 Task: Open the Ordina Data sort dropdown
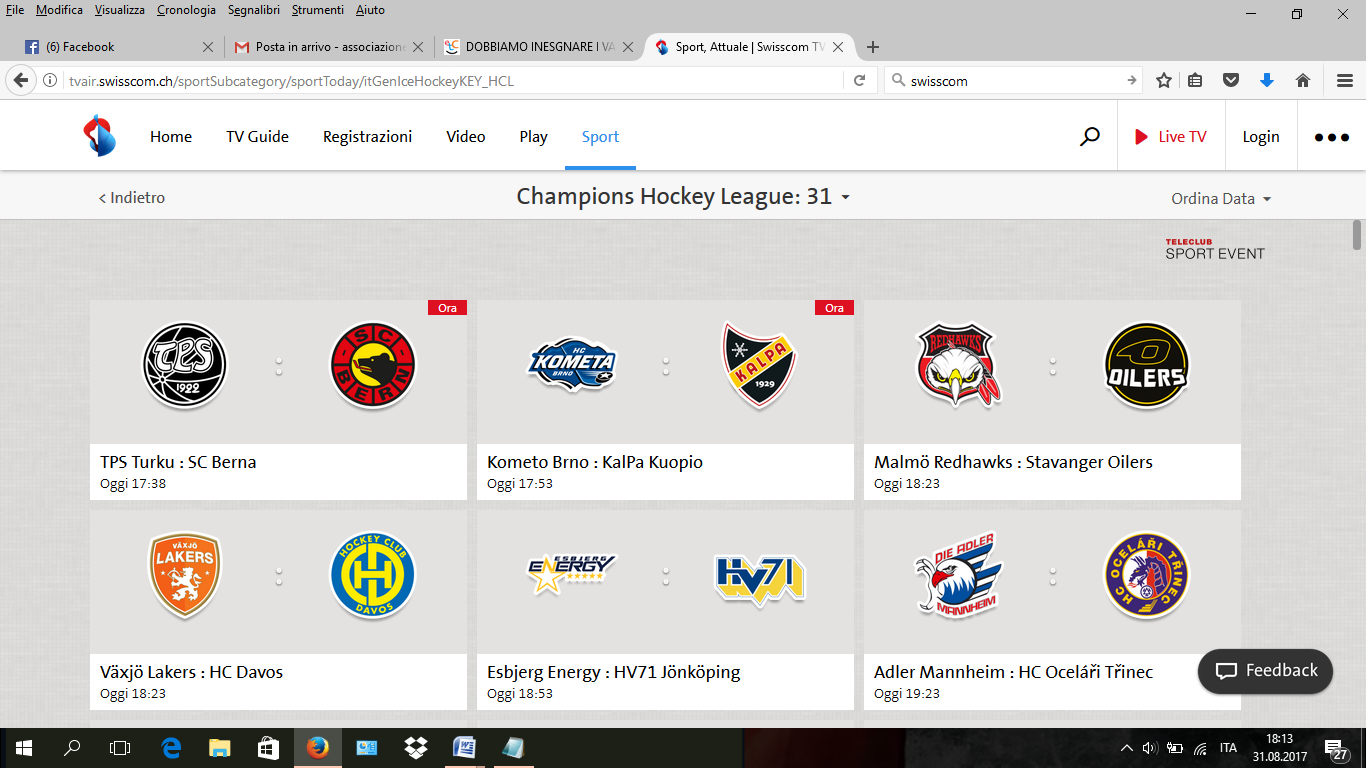[1221, 199]
